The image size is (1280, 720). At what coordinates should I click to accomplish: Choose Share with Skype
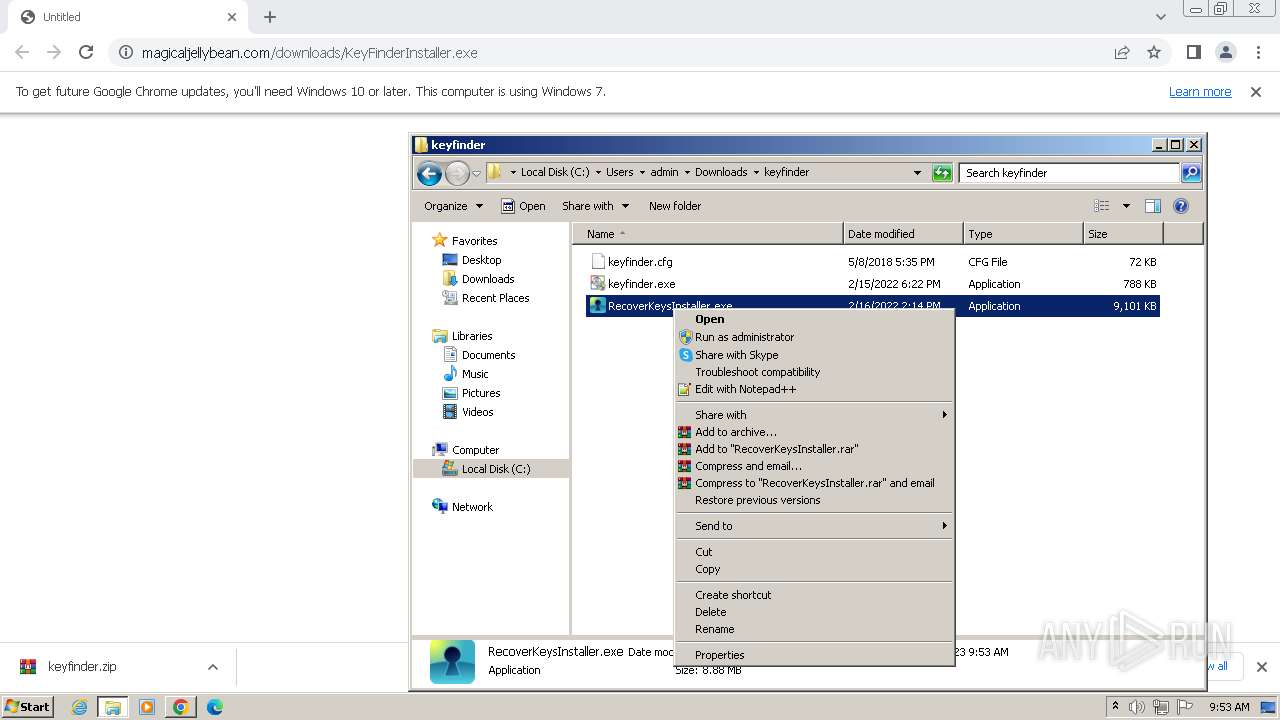coord(814,355)
